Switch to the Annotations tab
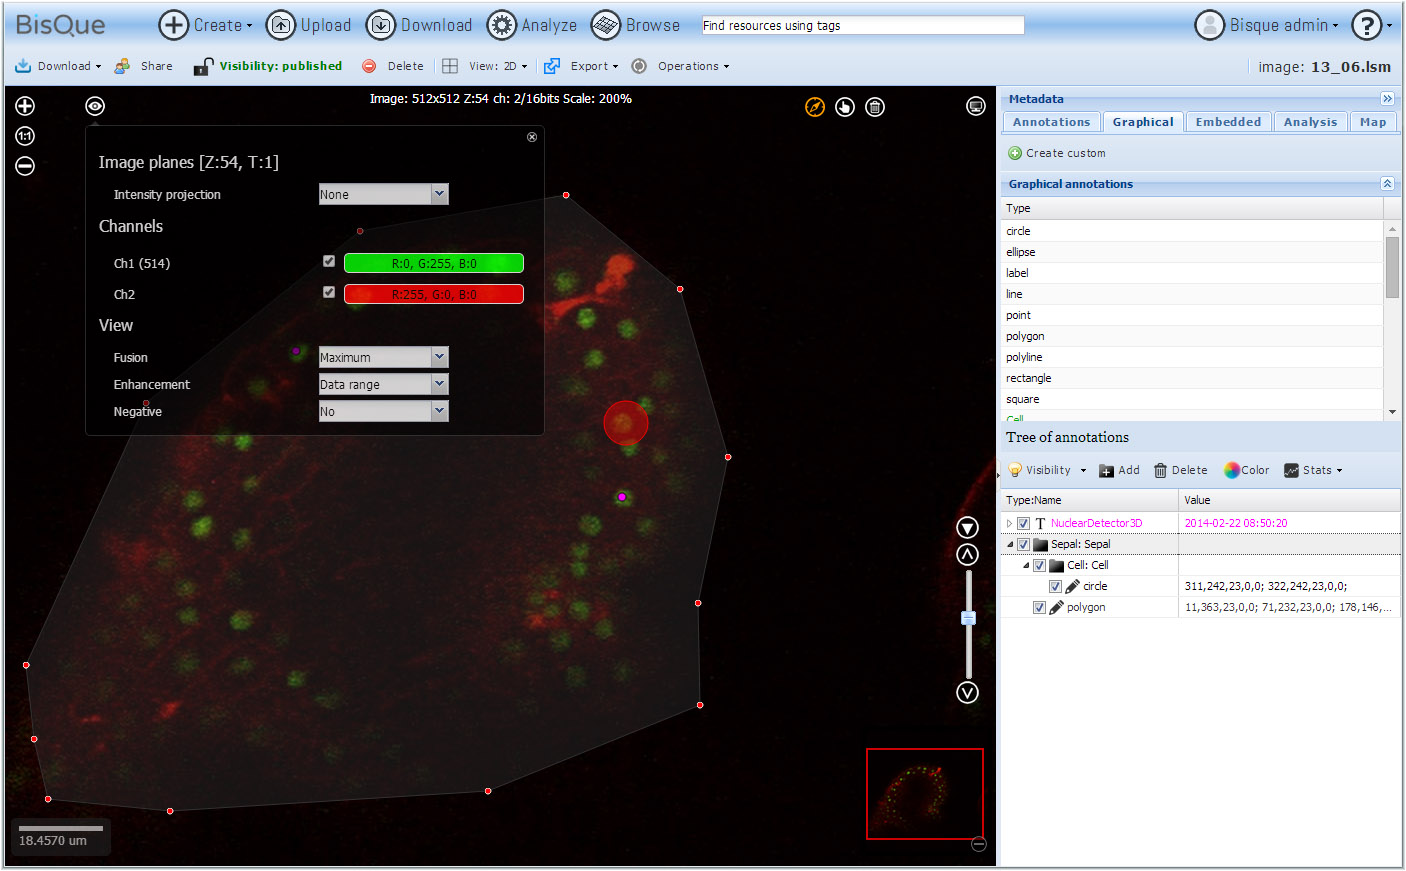Screen dimensions: 1406x871 click(x=1051, y=122)
